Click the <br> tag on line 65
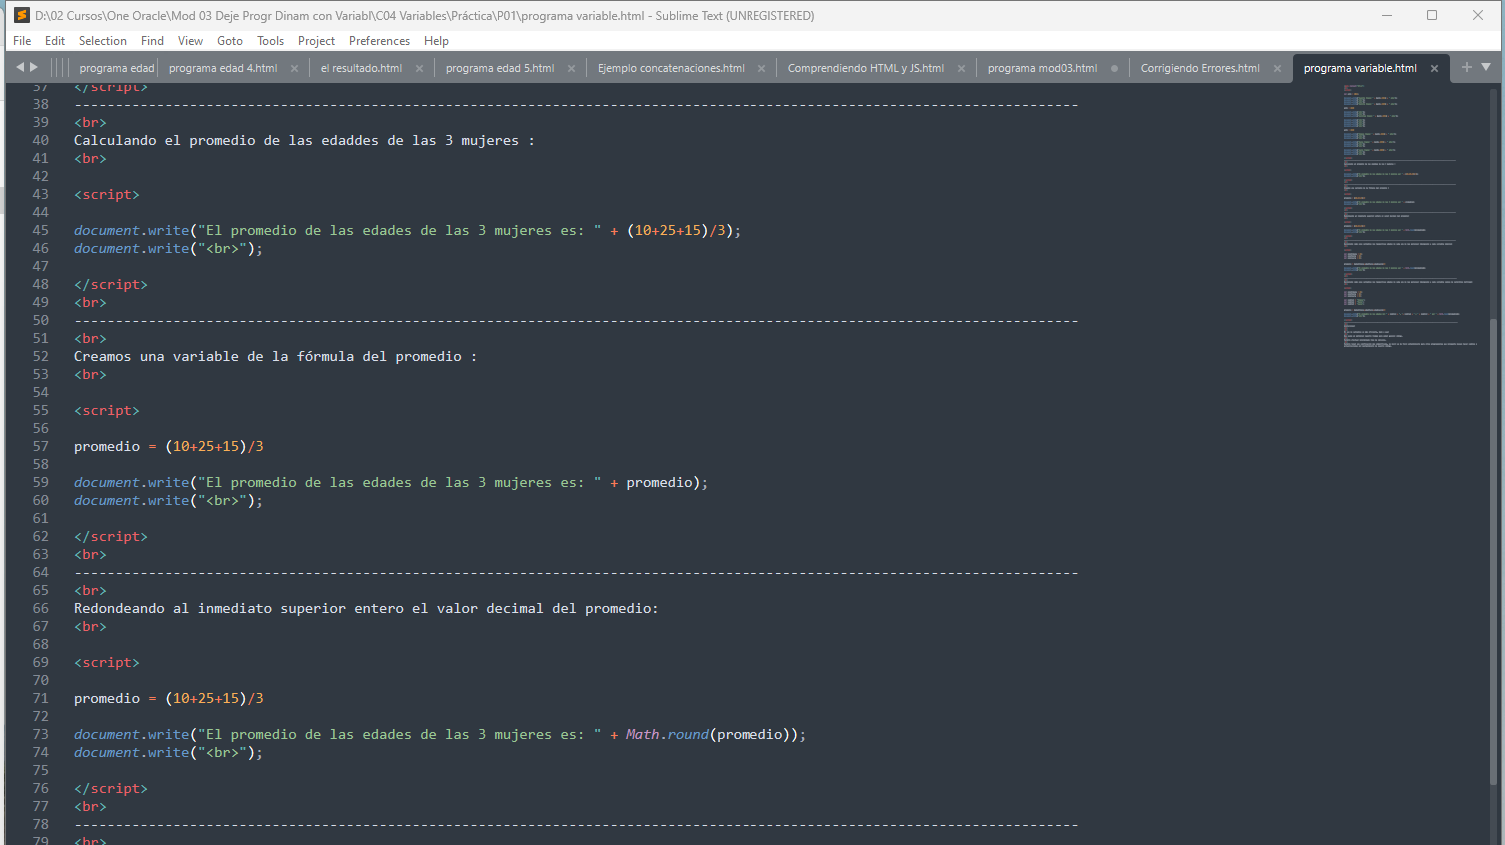1505x845 pixels. point(90,590)
